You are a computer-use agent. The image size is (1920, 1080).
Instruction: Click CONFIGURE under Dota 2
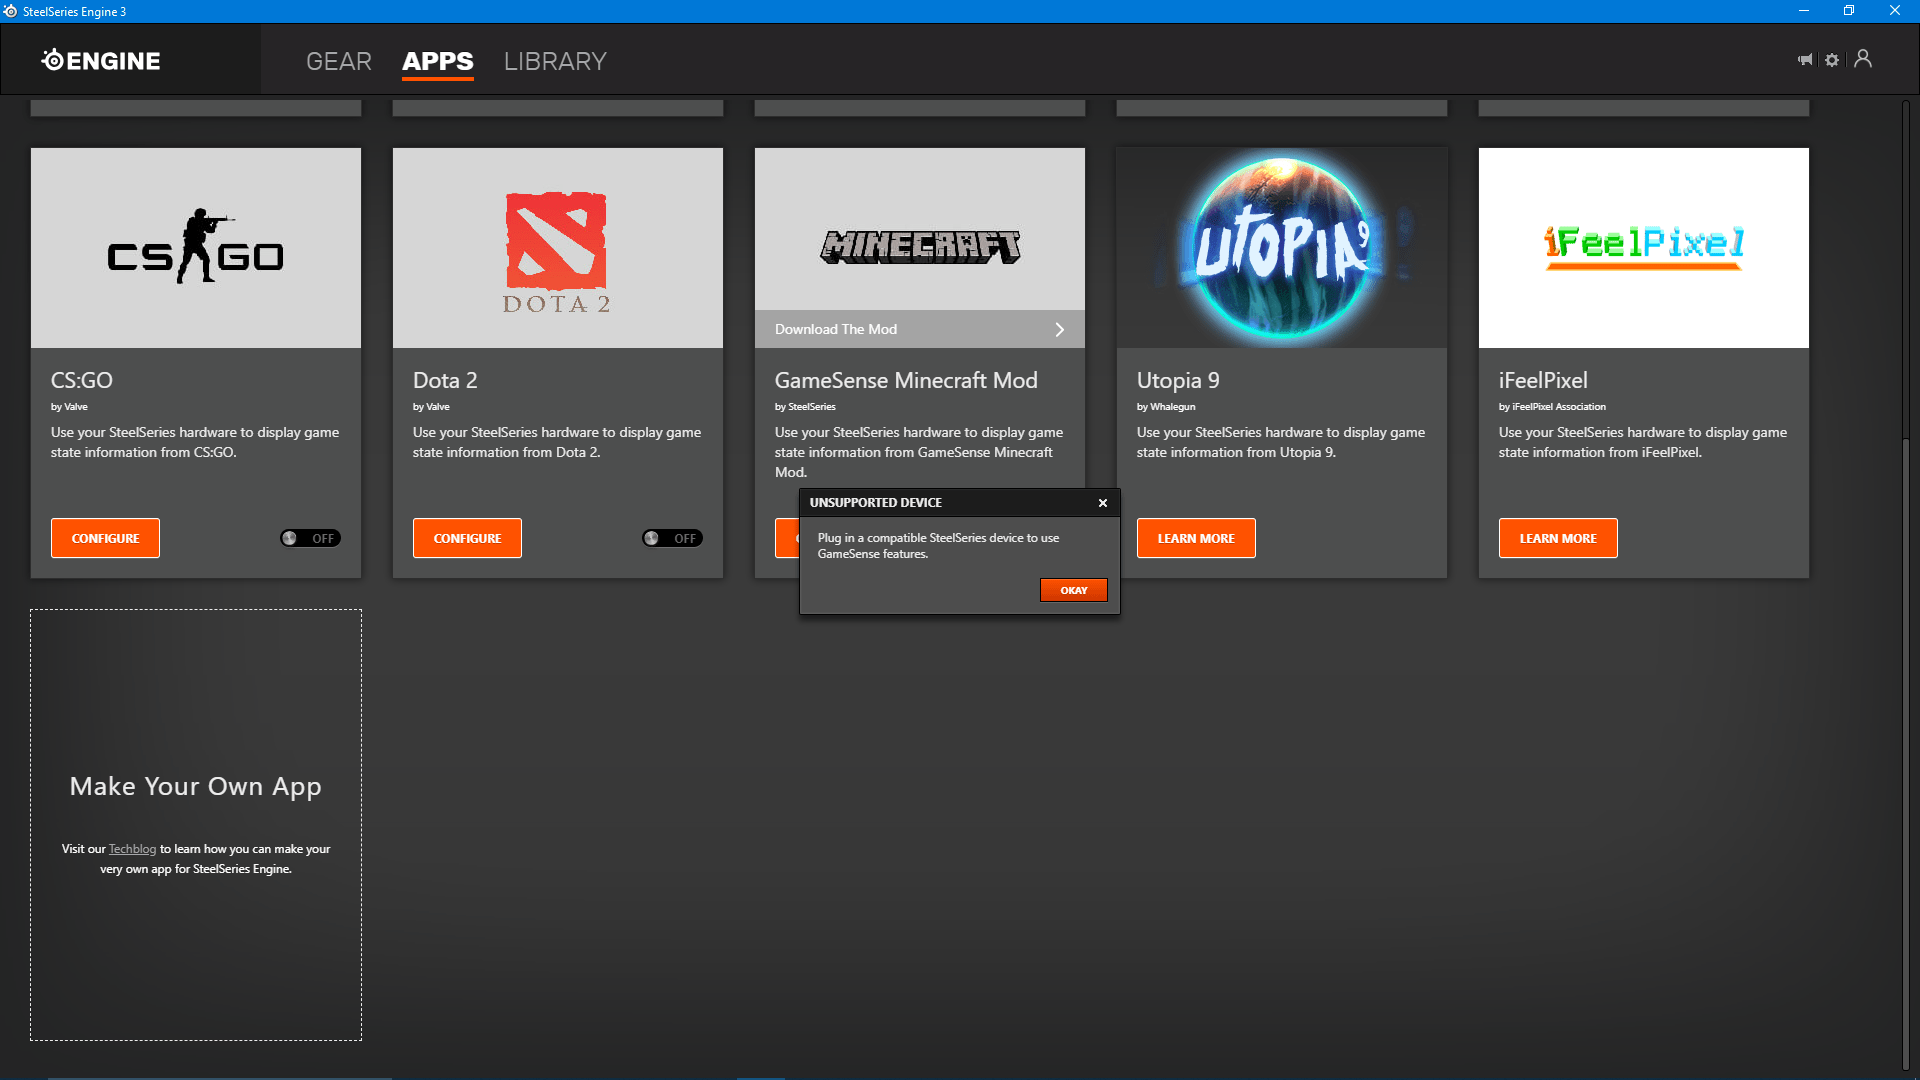click(467, 538)
